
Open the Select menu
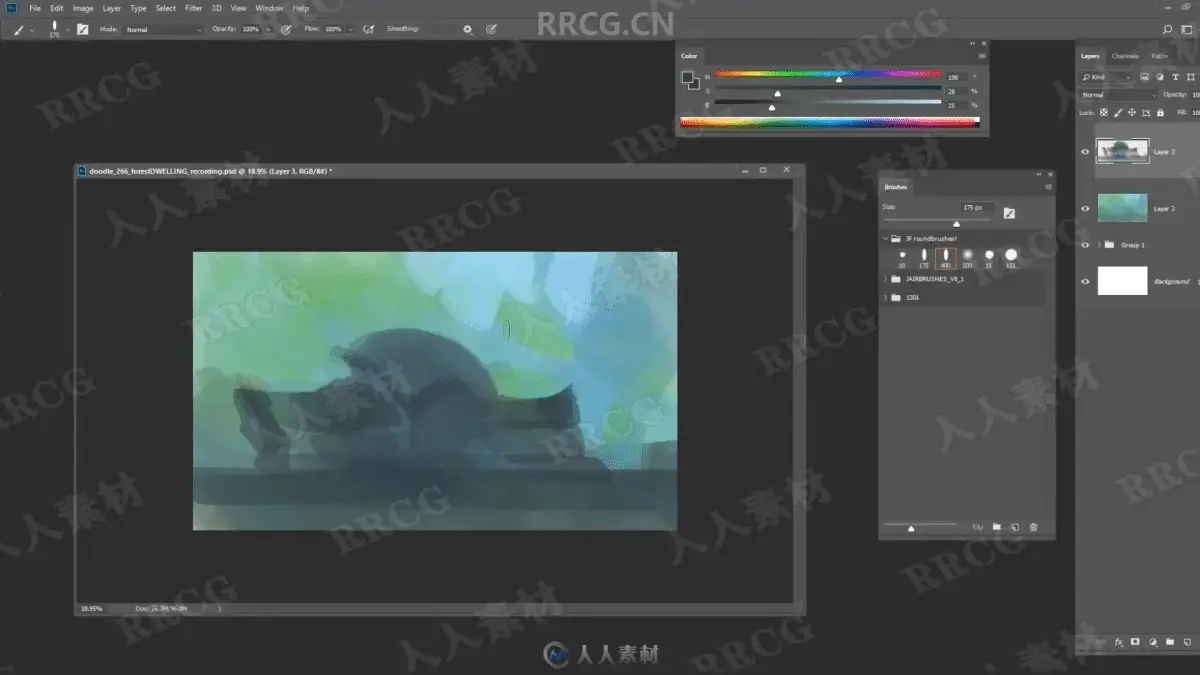(166, 8)
